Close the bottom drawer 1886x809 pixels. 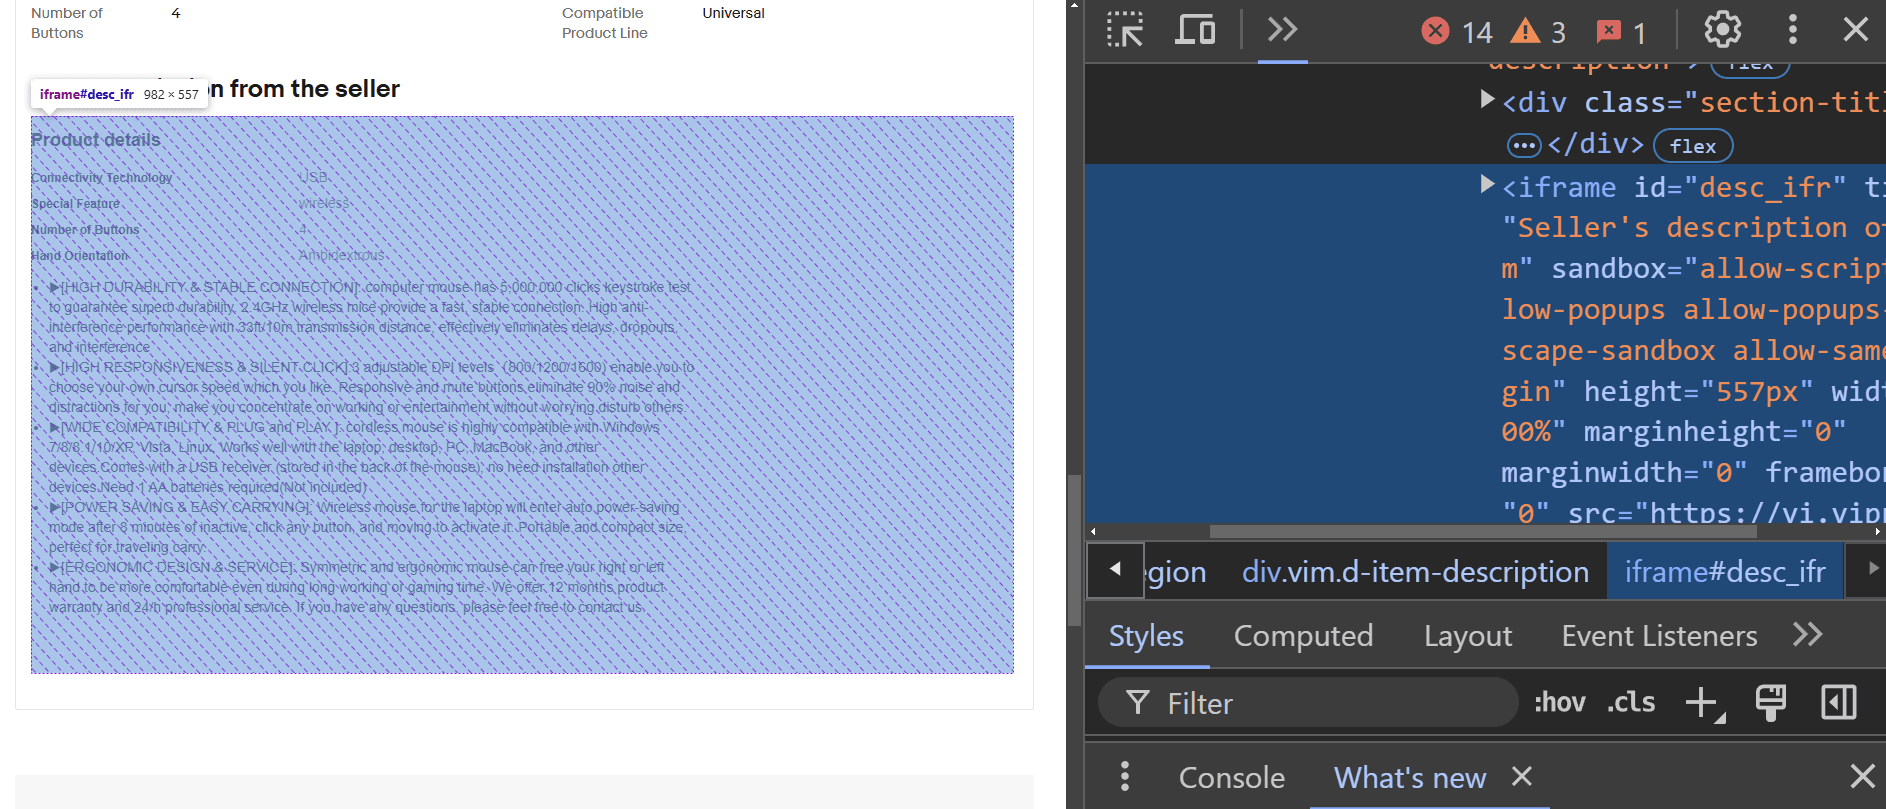(x=1862, y=776)
